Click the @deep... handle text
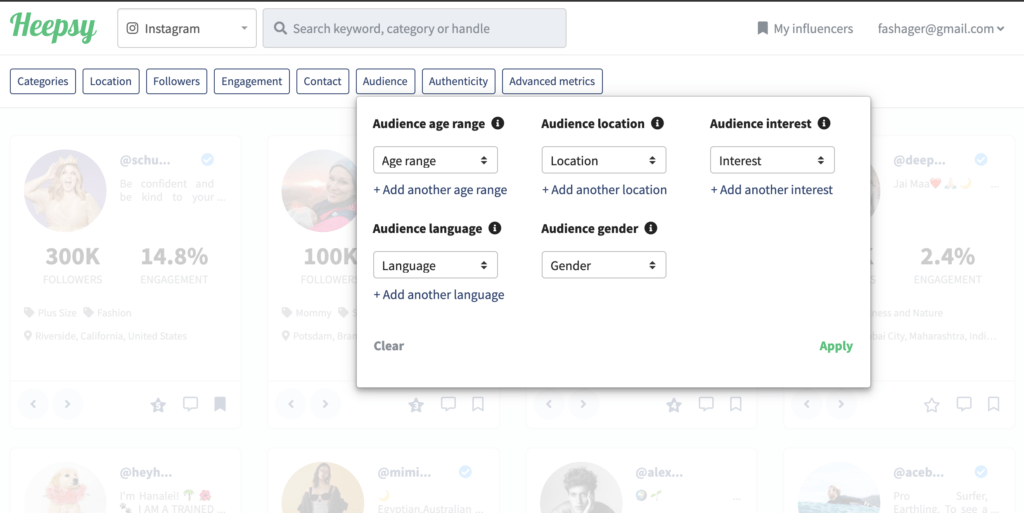Viewport: 1024px width, 513px height. [920, 161]
